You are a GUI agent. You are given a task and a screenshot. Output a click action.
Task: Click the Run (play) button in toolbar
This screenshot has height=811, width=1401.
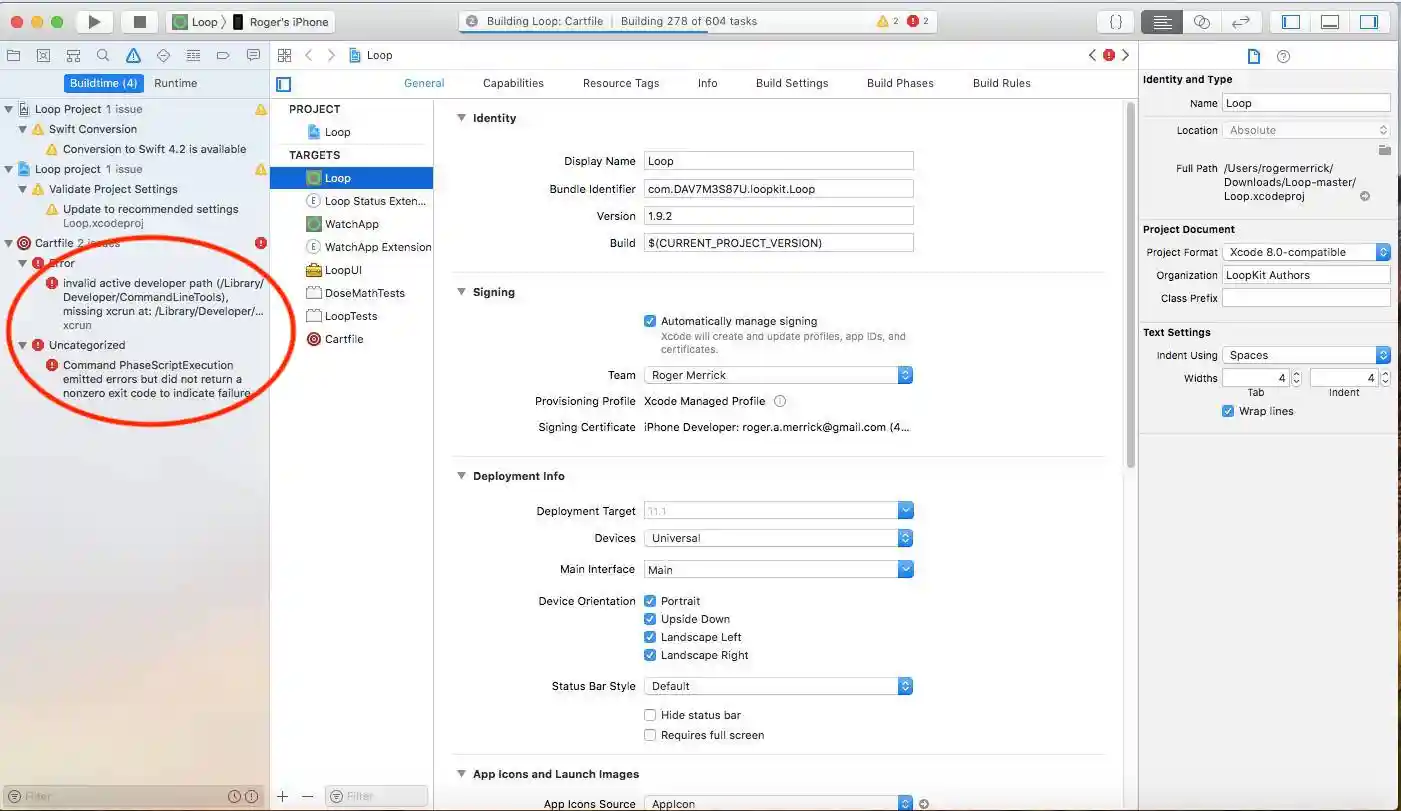click(94, 21)
